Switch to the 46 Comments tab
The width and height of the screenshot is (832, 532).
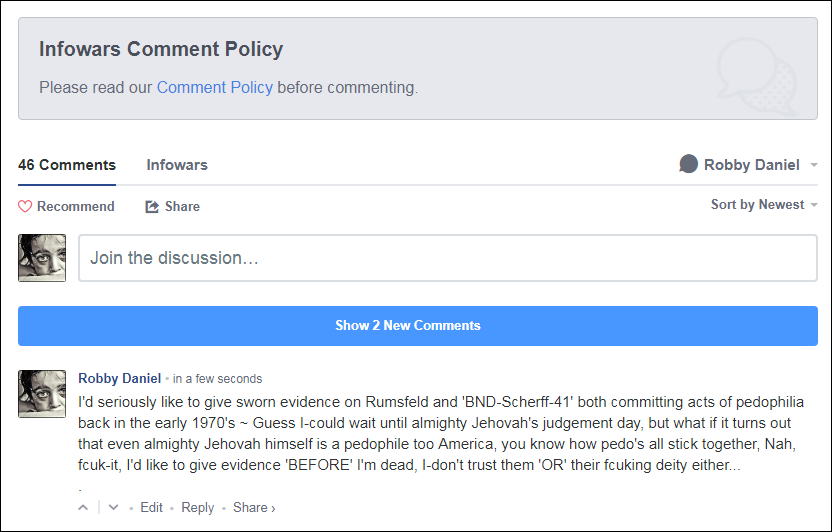click(67, 165)
